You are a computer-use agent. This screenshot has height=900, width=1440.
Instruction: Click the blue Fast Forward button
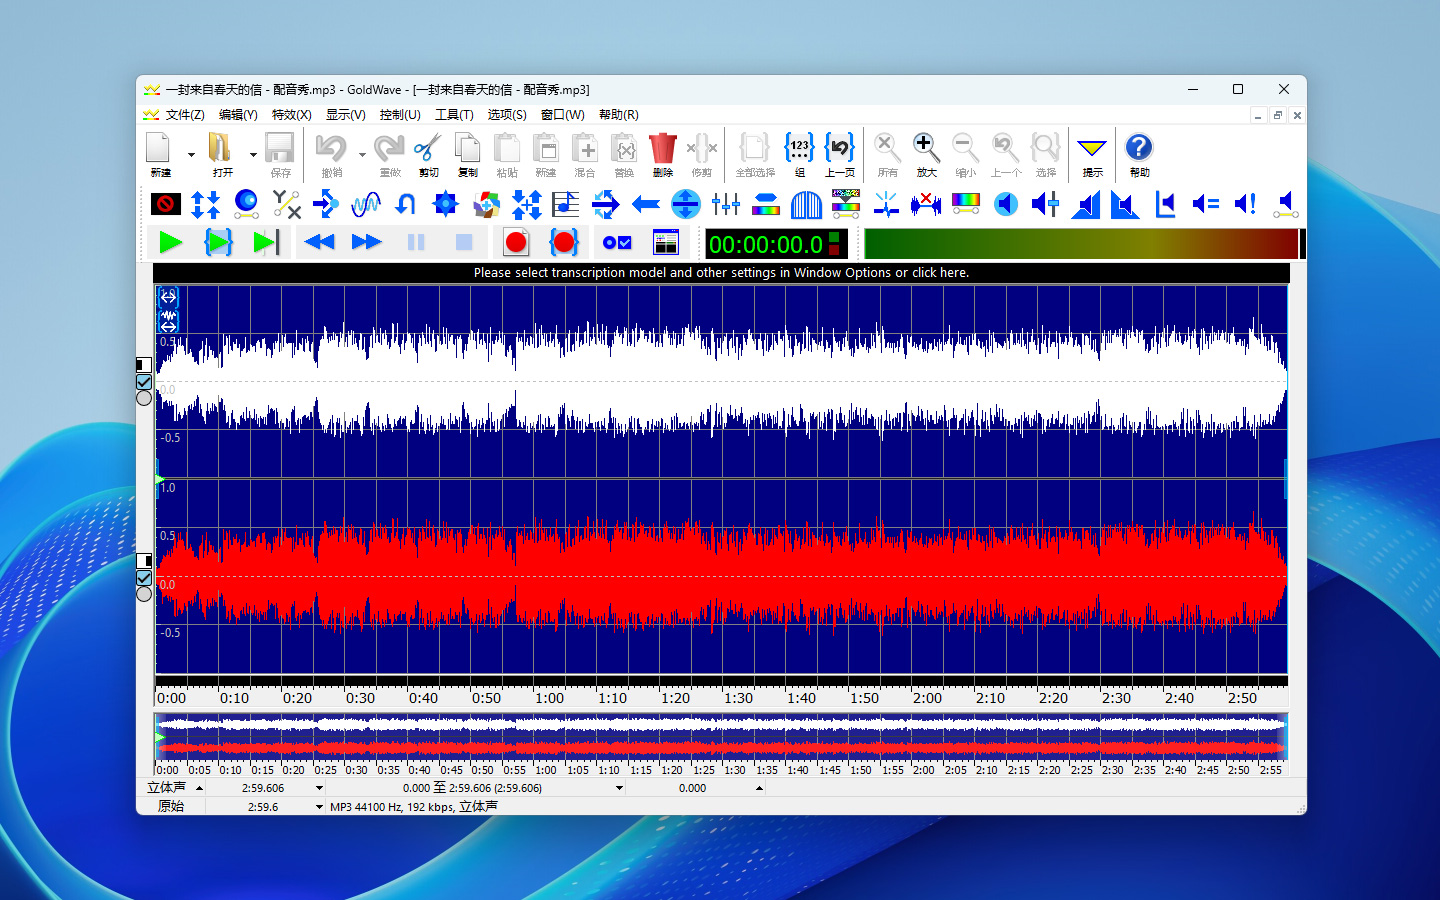pos(367,243)
